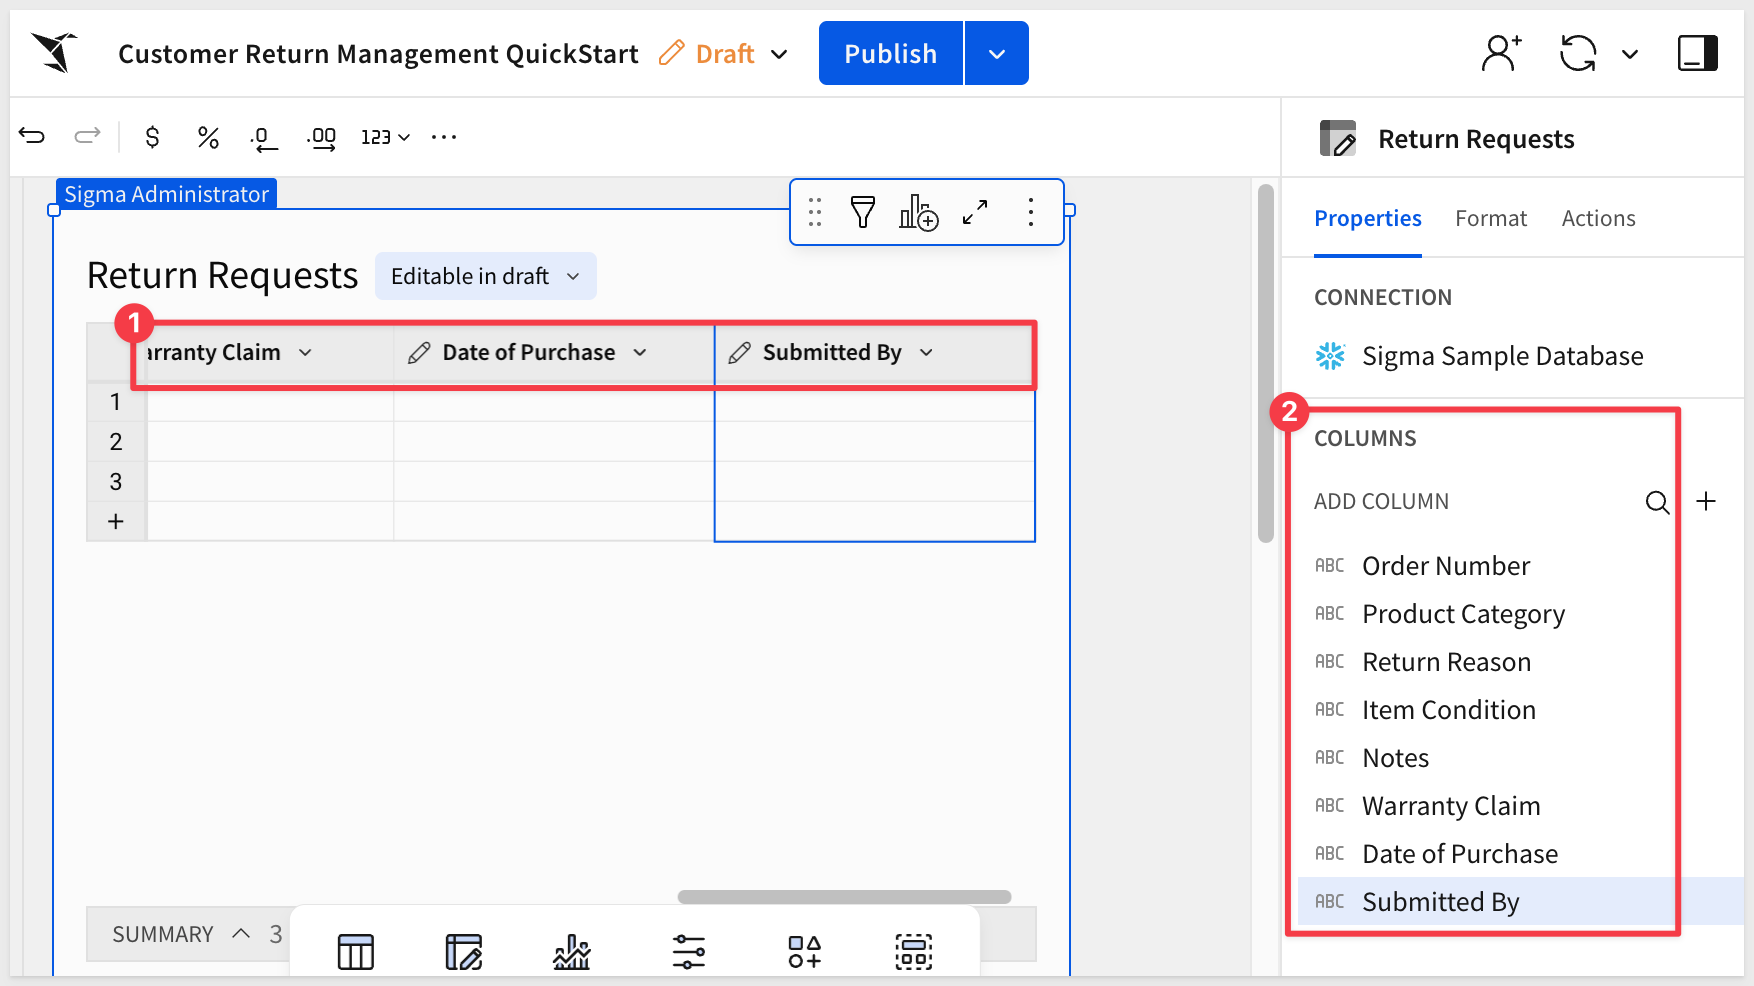
Task: Add a new column with plus icon
Action: 1706,501
